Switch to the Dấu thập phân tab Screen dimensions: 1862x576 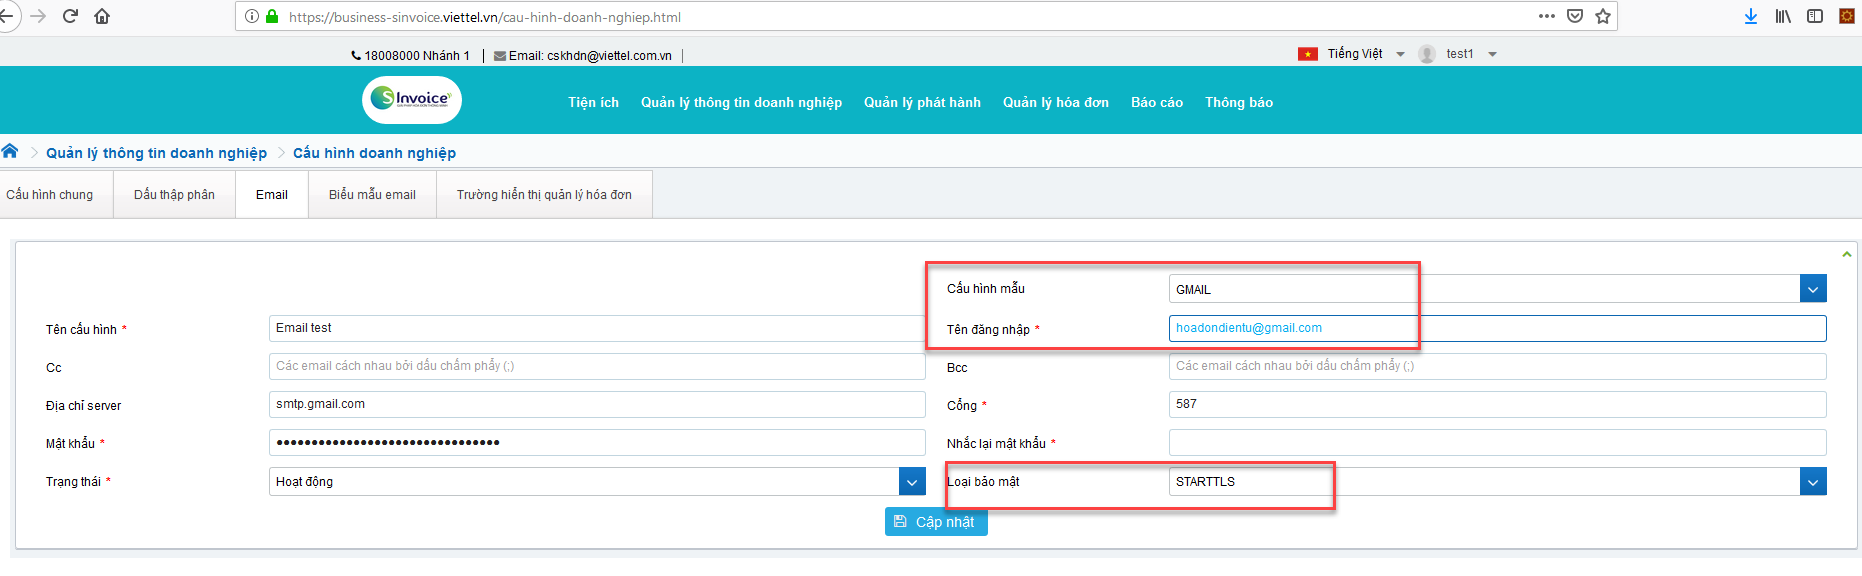coord(174,194)
